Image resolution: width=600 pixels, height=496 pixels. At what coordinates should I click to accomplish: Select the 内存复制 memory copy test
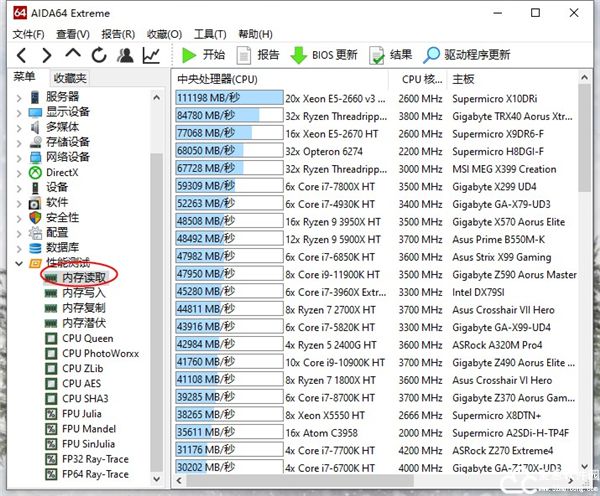pyautogui.click(x=84, y=308)
